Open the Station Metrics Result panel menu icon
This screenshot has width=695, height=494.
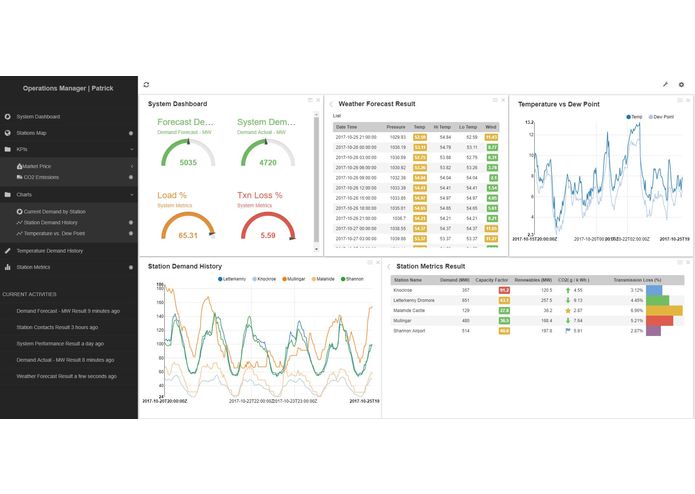[x=680, y=263]
